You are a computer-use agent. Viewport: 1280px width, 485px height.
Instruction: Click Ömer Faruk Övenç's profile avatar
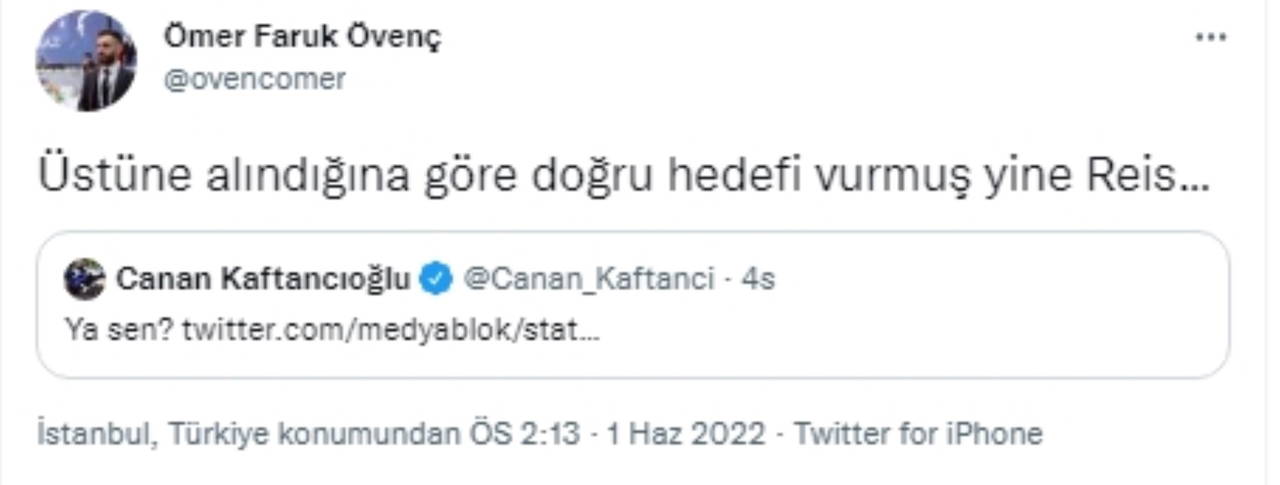tap(86, 61)
